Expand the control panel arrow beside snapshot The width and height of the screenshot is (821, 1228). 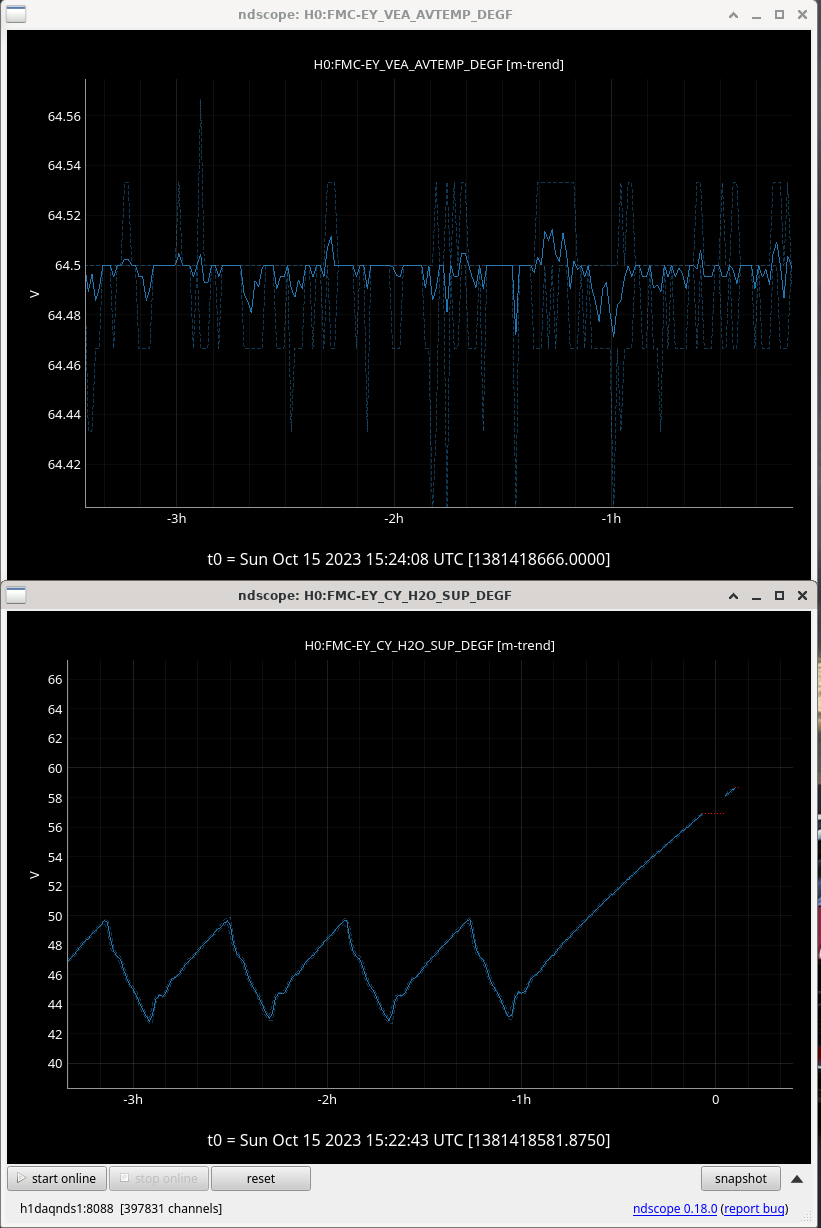click(x=797, y=1178)
